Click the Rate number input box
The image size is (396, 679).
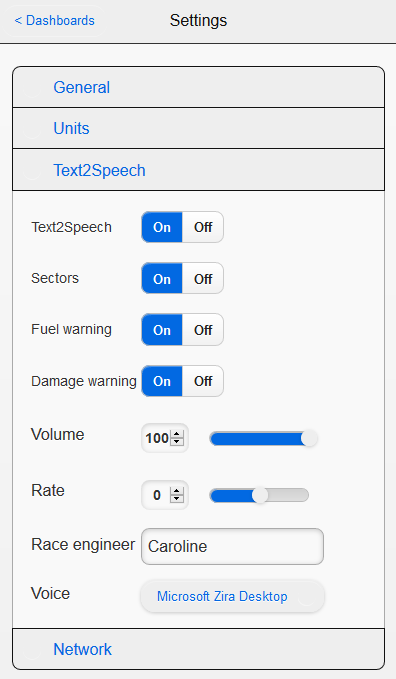(165, 495)
